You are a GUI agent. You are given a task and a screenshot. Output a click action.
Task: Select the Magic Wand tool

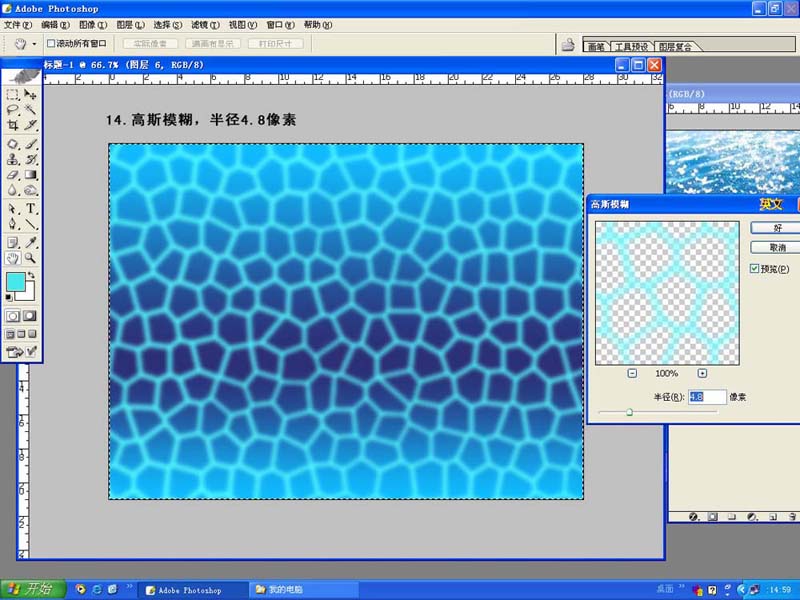pos(30,110)
